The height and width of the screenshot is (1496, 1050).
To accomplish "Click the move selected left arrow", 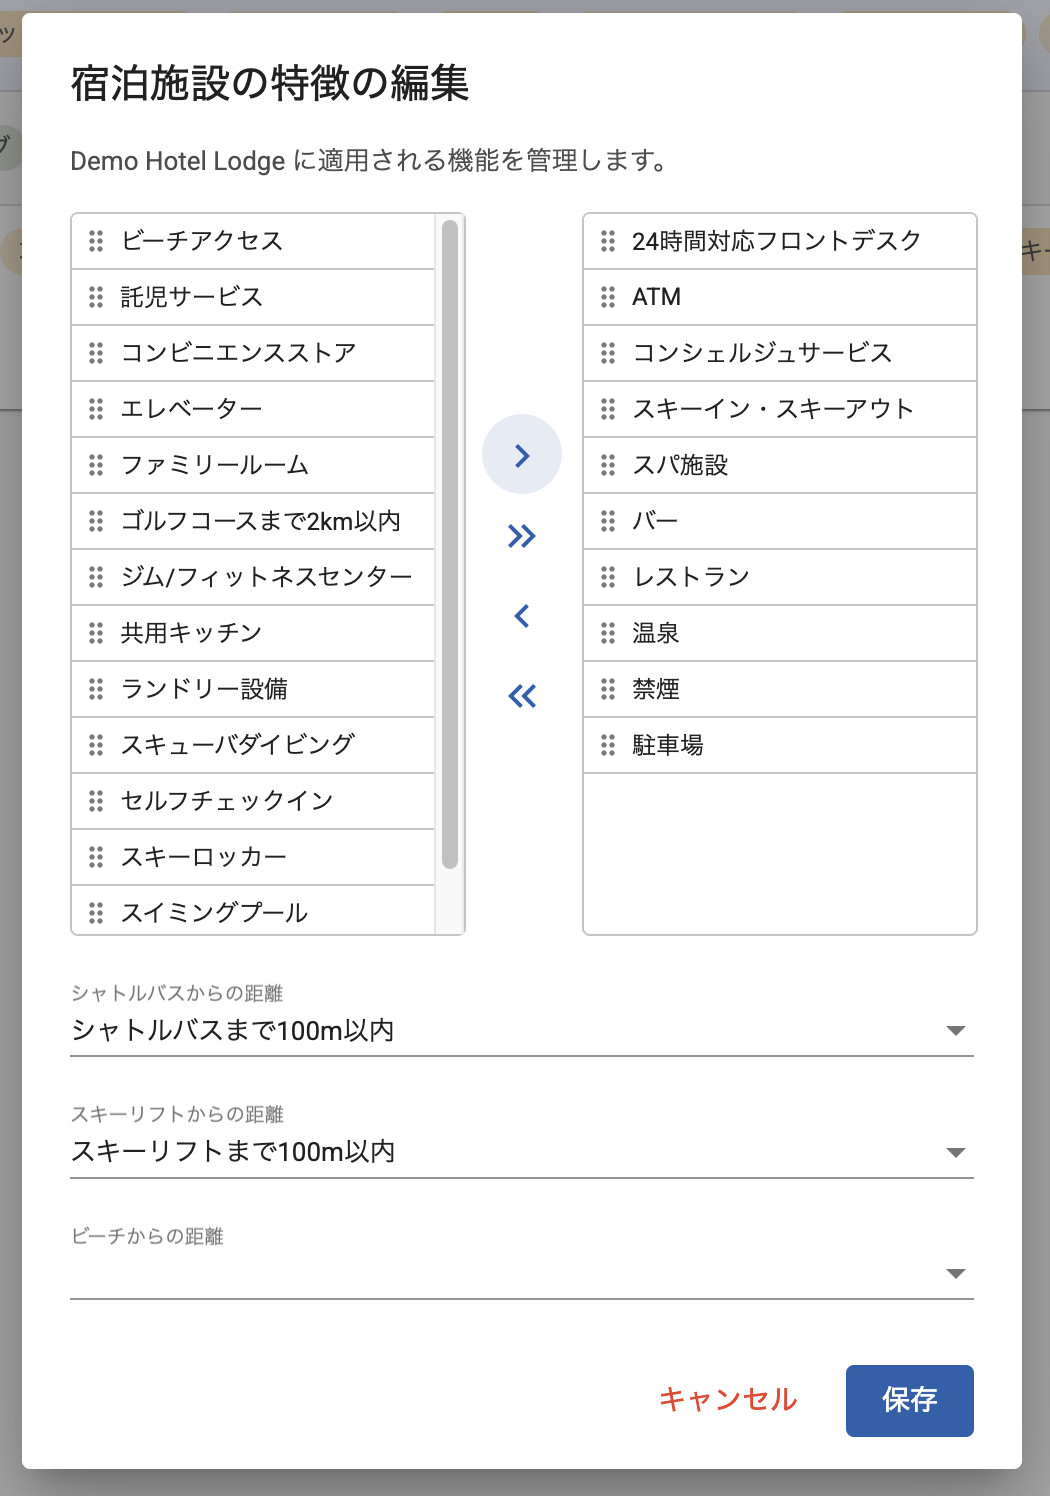I will click(x=522, y=616).
